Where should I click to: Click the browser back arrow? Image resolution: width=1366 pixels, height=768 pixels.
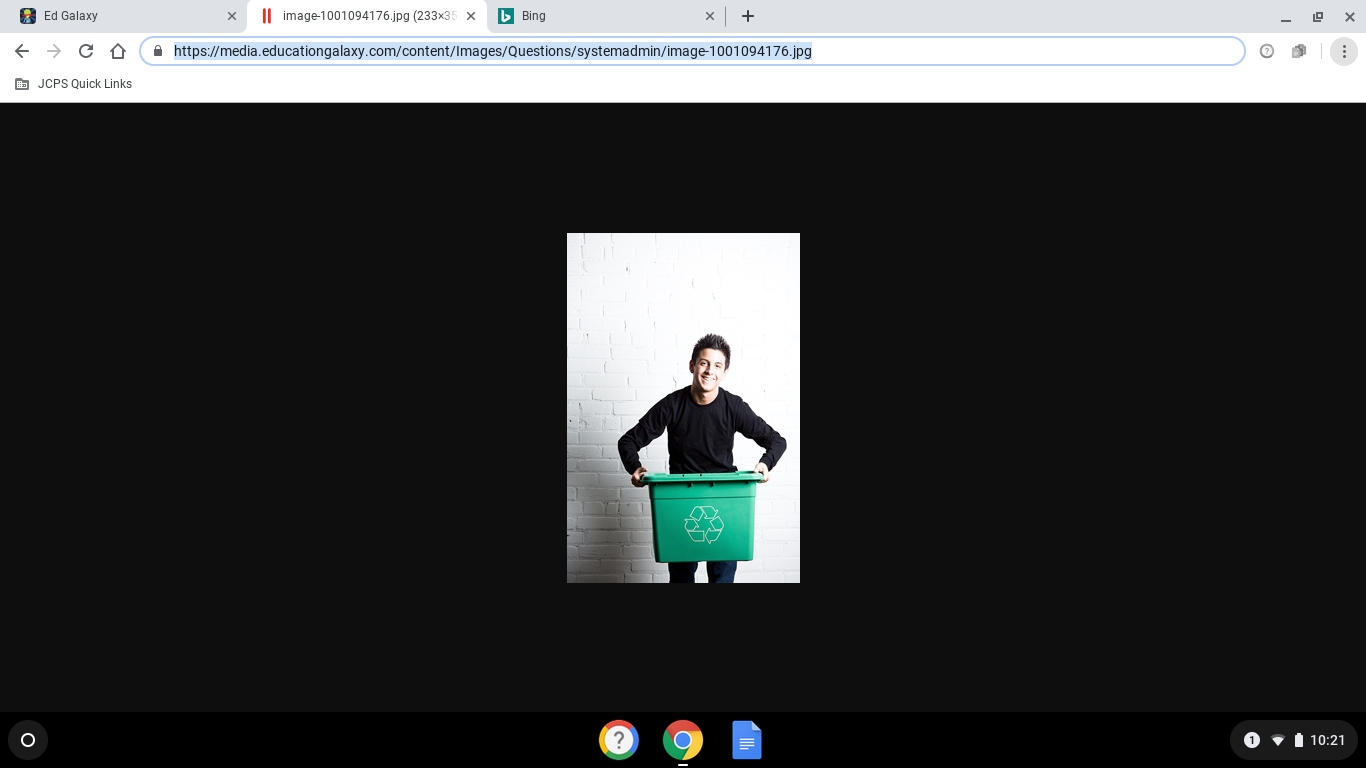(22, 51)
